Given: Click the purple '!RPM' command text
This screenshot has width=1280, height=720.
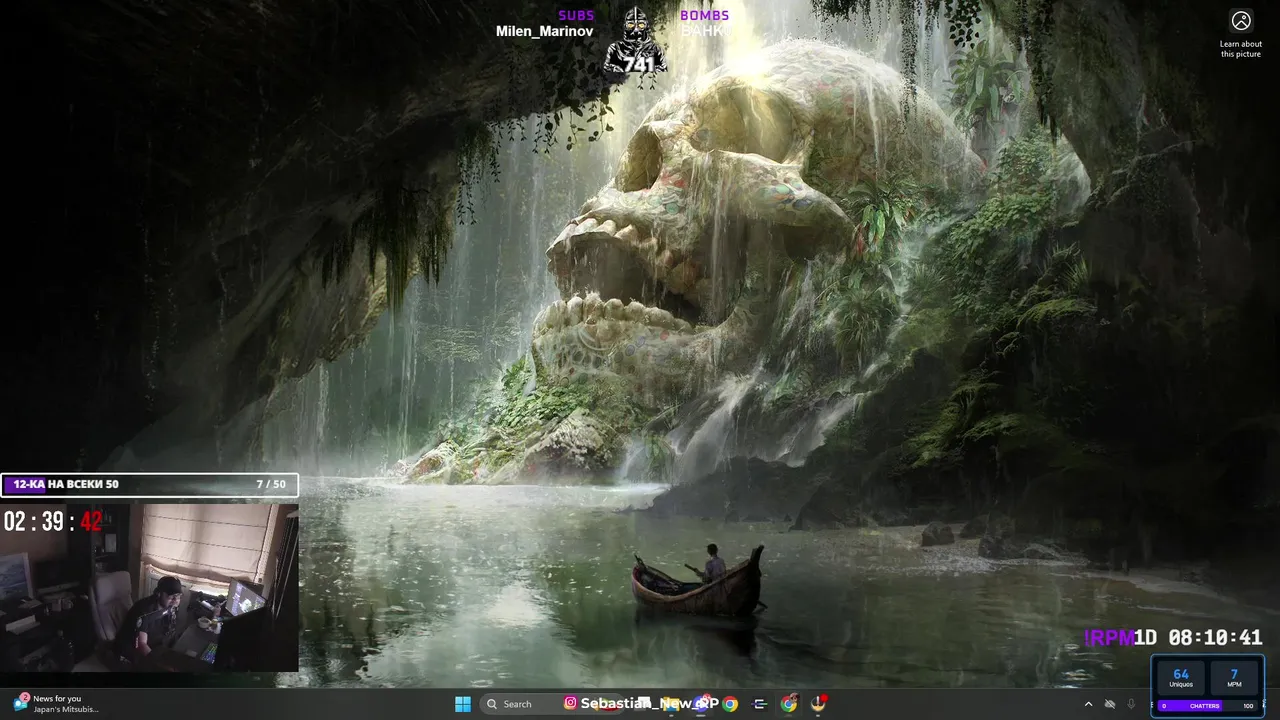Looking at the screenshot, I should pyautogui.click(x=1108, y=637).
